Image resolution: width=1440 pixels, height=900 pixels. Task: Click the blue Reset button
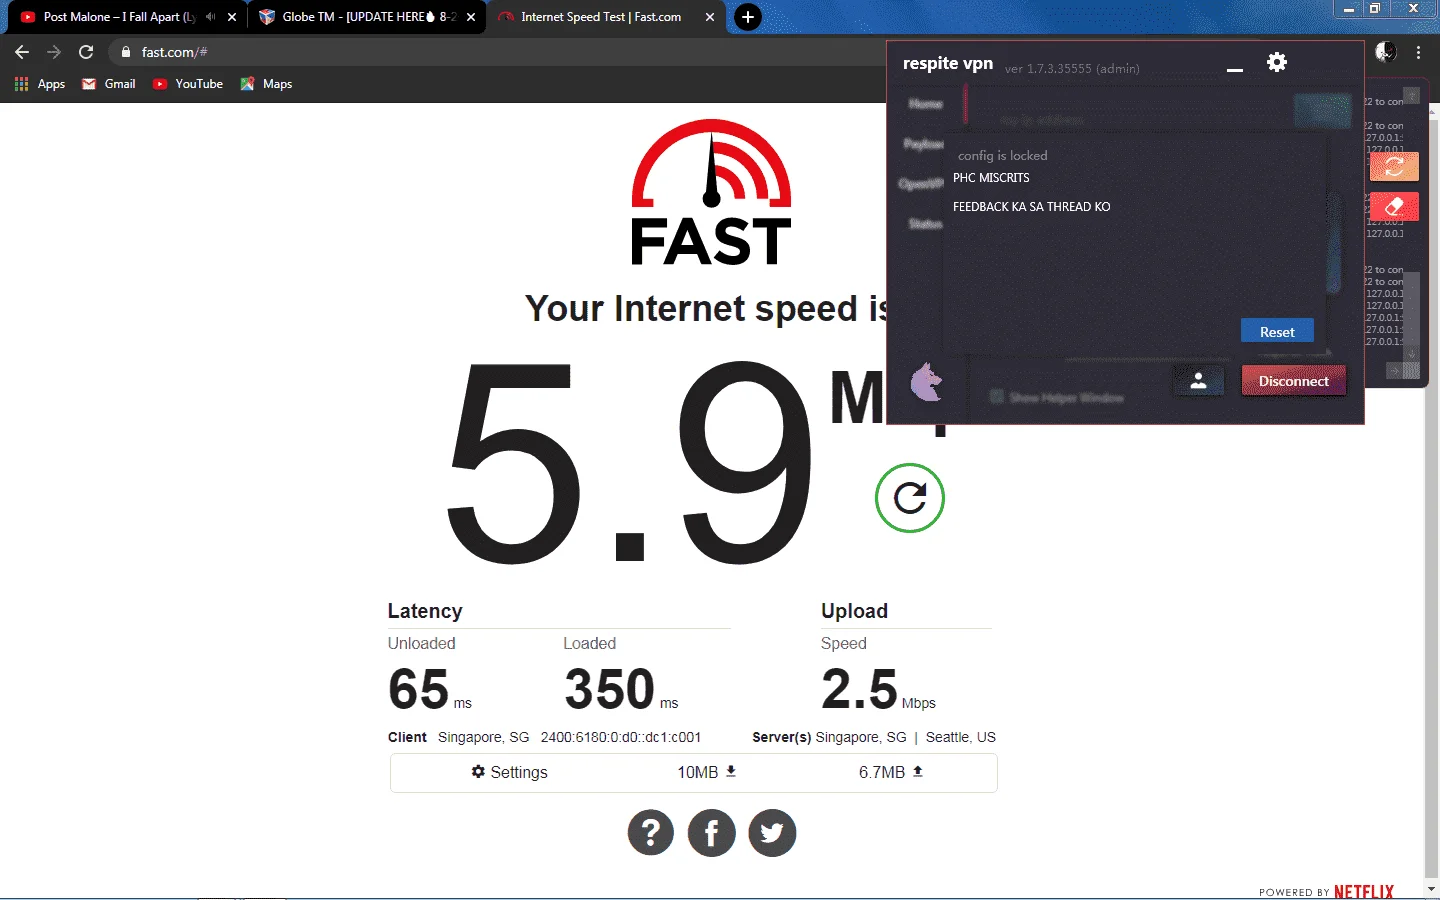point(1277,332)
